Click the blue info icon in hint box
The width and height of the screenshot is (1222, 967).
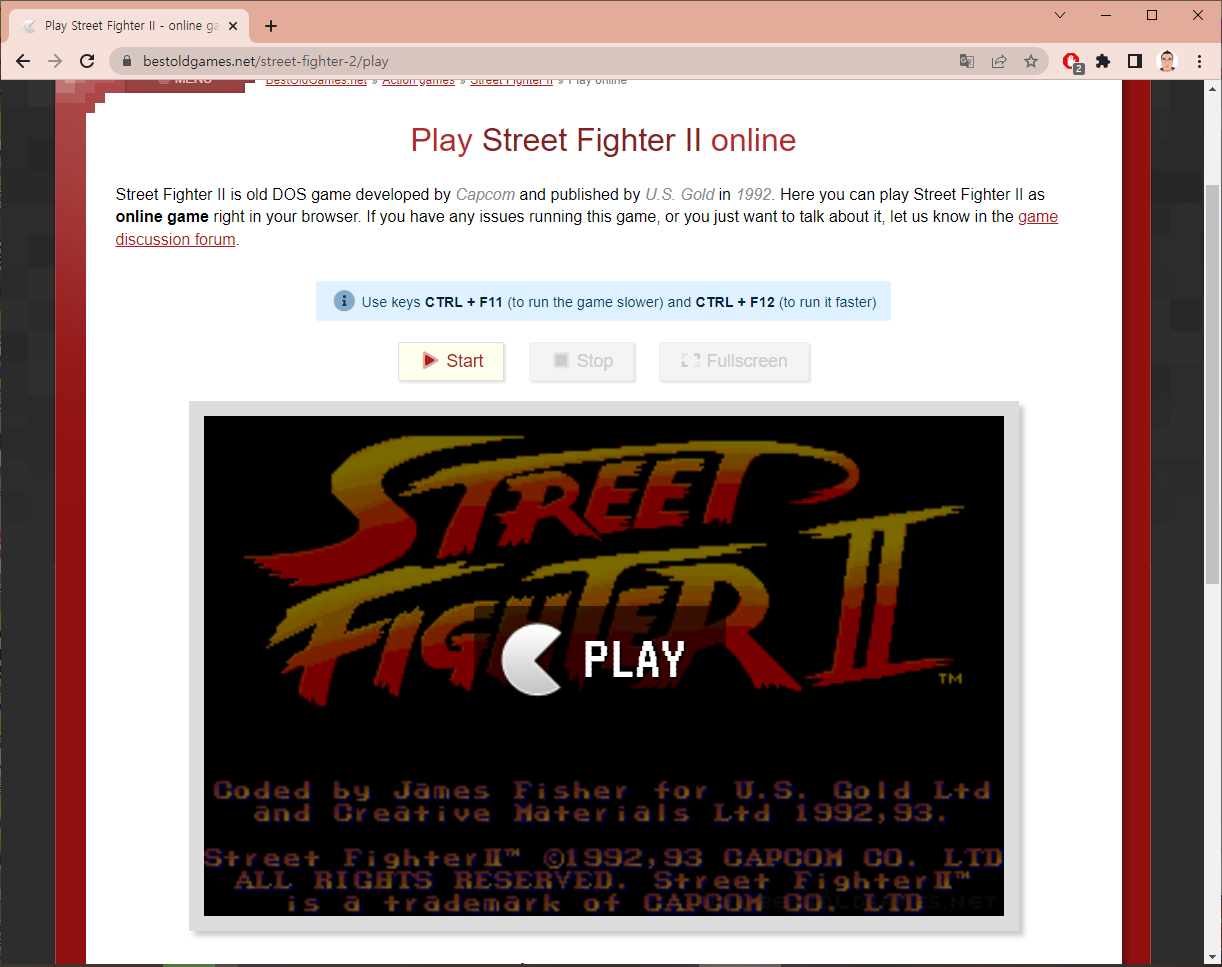tap(344, 301)
